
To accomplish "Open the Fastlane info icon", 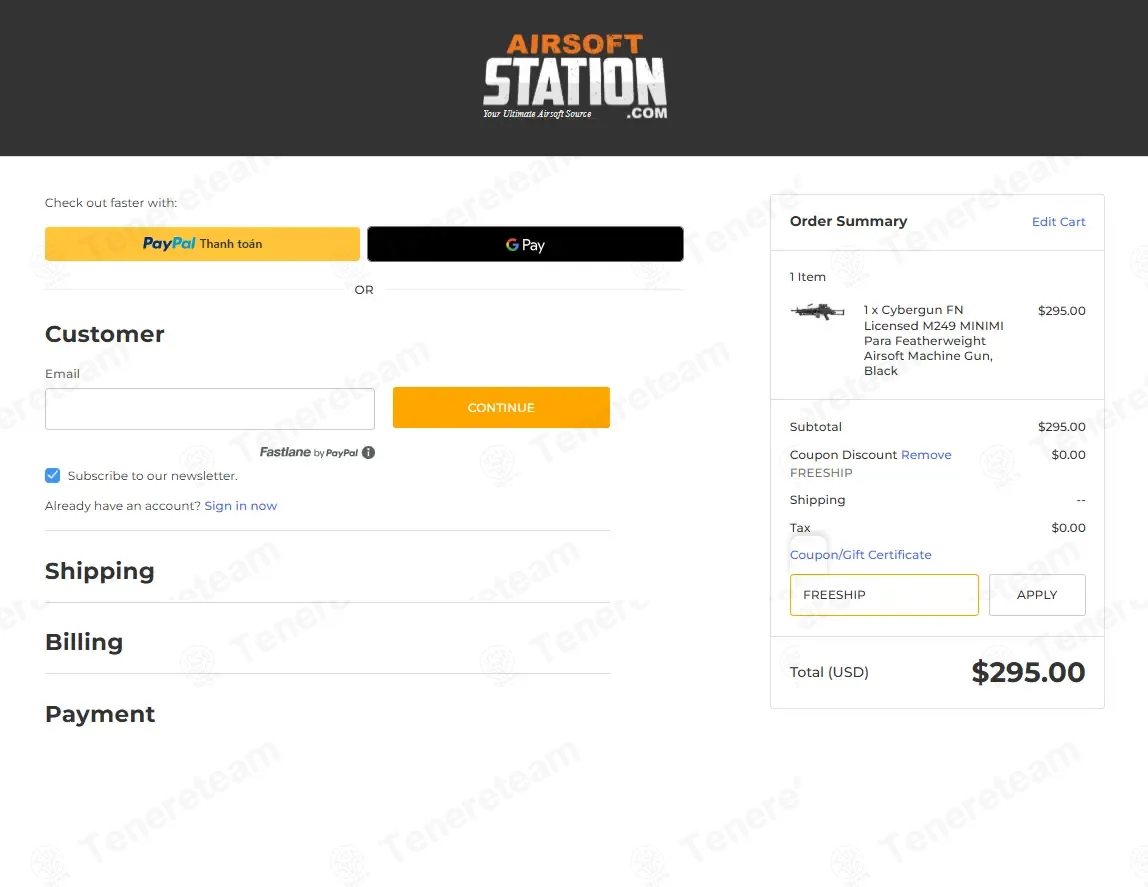I will point(368,453).
